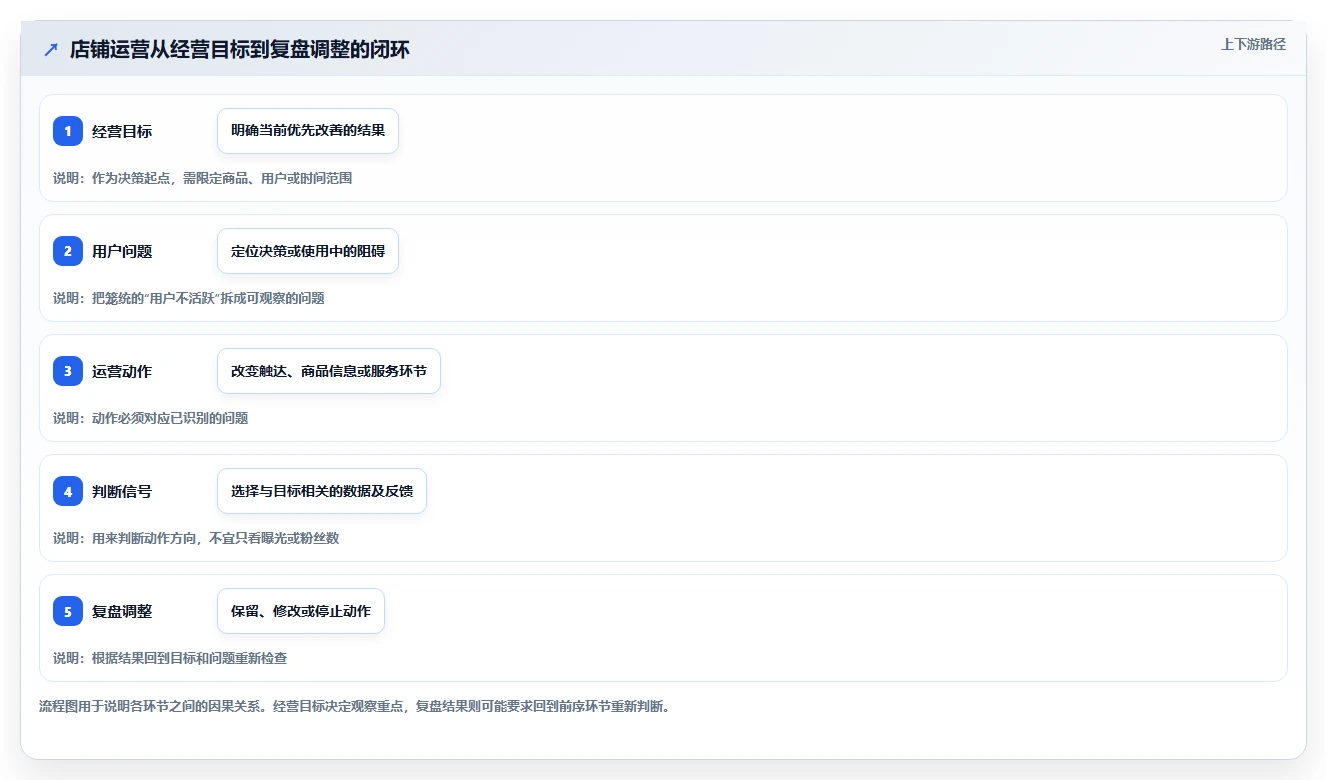Click the 保留、修改或停止动作 box
The image size is (1327, 780).
[301, 611]
